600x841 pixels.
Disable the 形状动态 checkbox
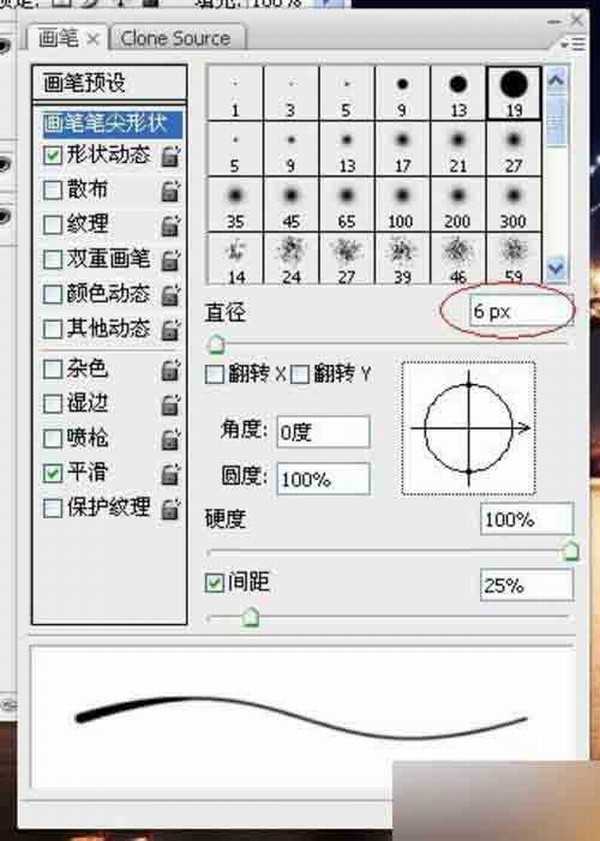tap(53, 156)
